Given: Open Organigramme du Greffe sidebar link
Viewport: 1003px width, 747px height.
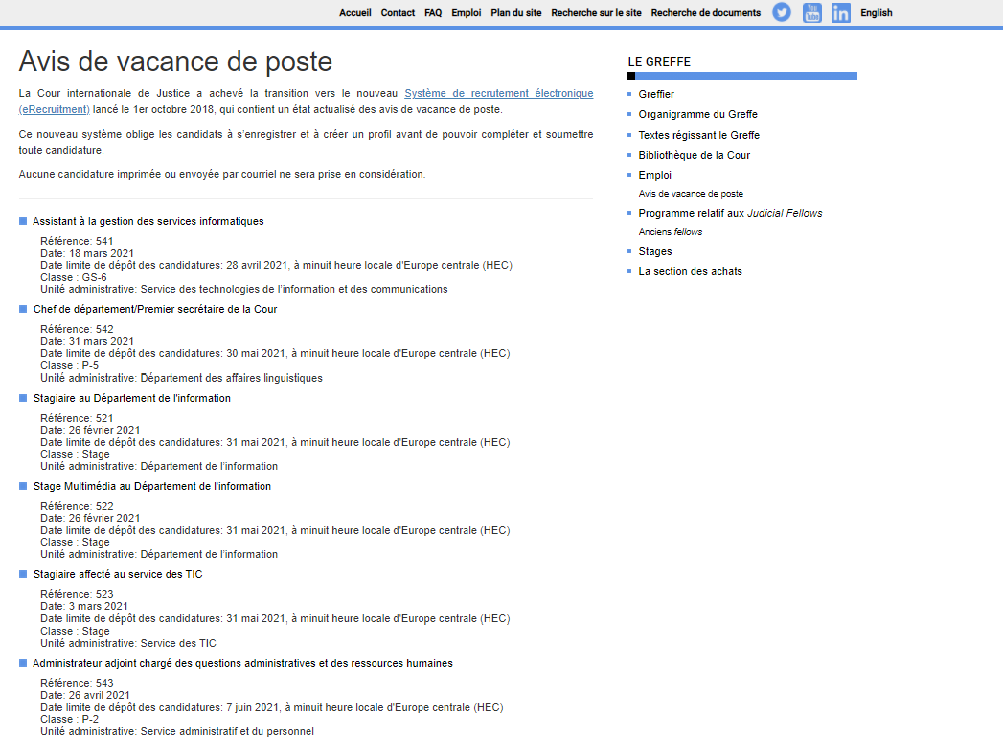Looking at the screenshot, I should 698,114.
